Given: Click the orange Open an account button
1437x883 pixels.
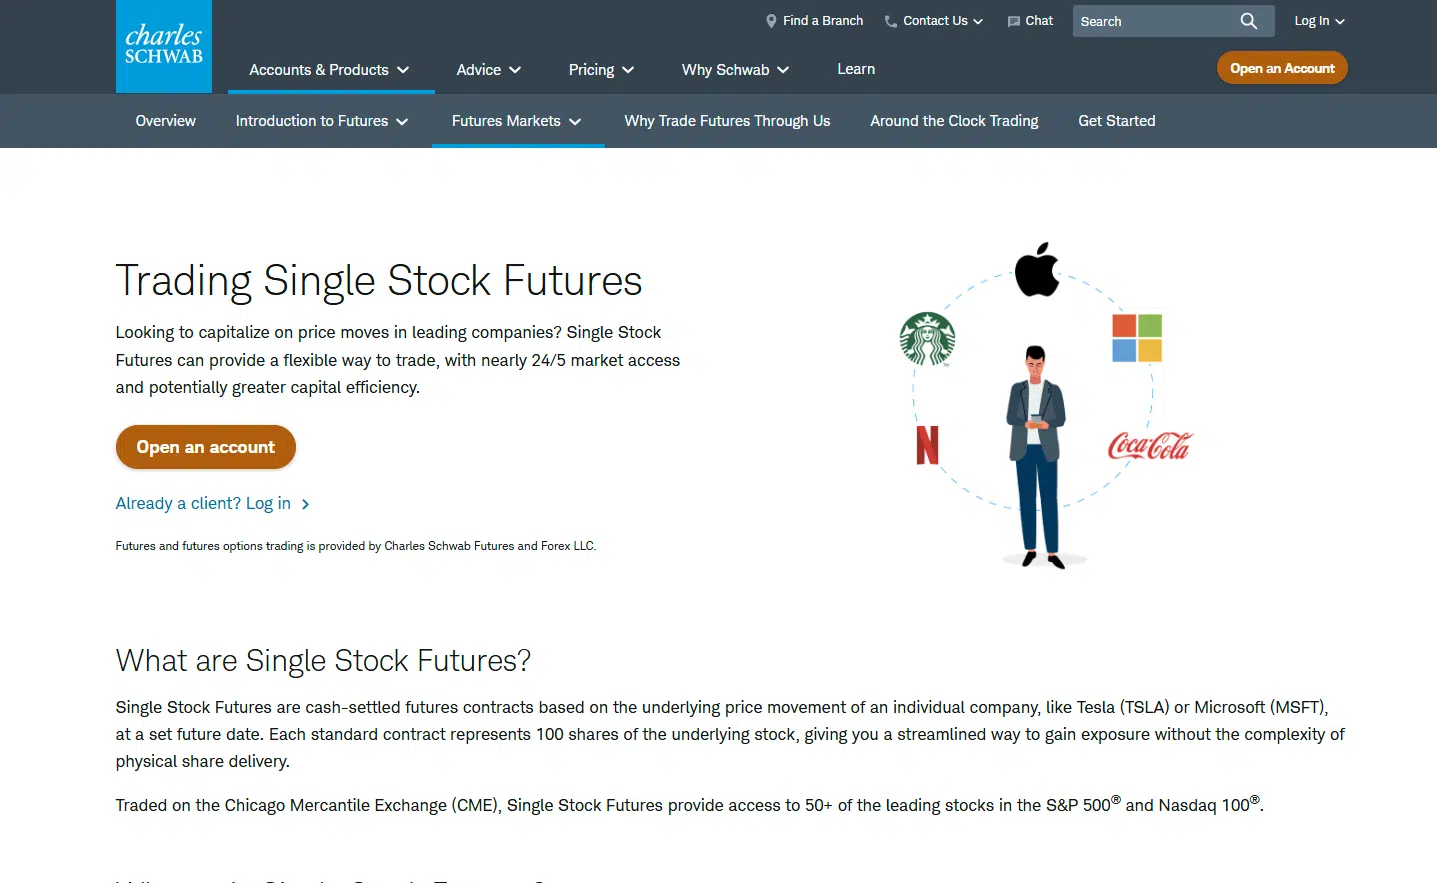Looking at the screenshot, I should (206, 447).
